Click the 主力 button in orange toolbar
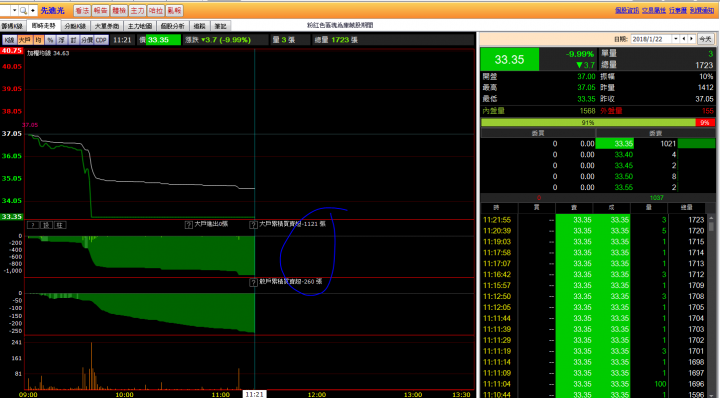Screen dimensions: 720x398 tap(137, 11)
